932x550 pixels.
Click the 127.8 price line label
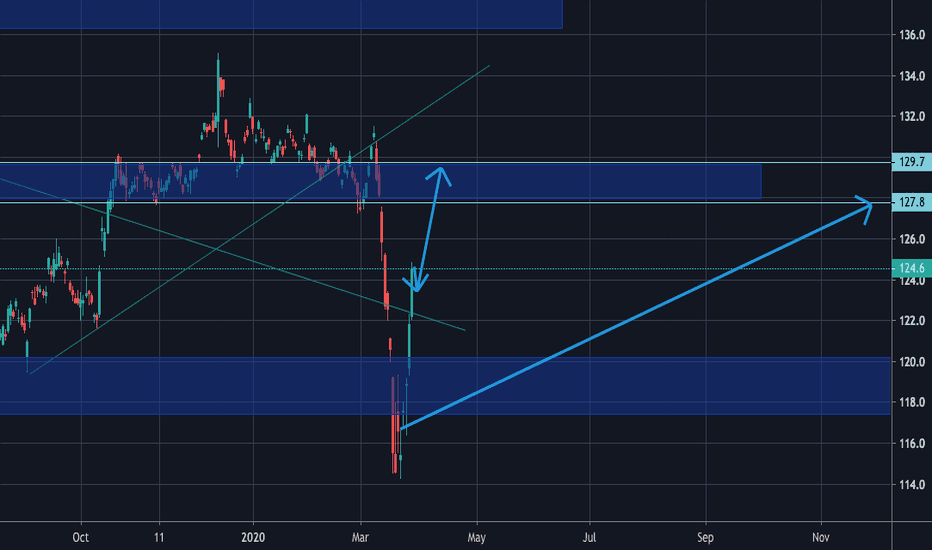click(x=912, y=202)
